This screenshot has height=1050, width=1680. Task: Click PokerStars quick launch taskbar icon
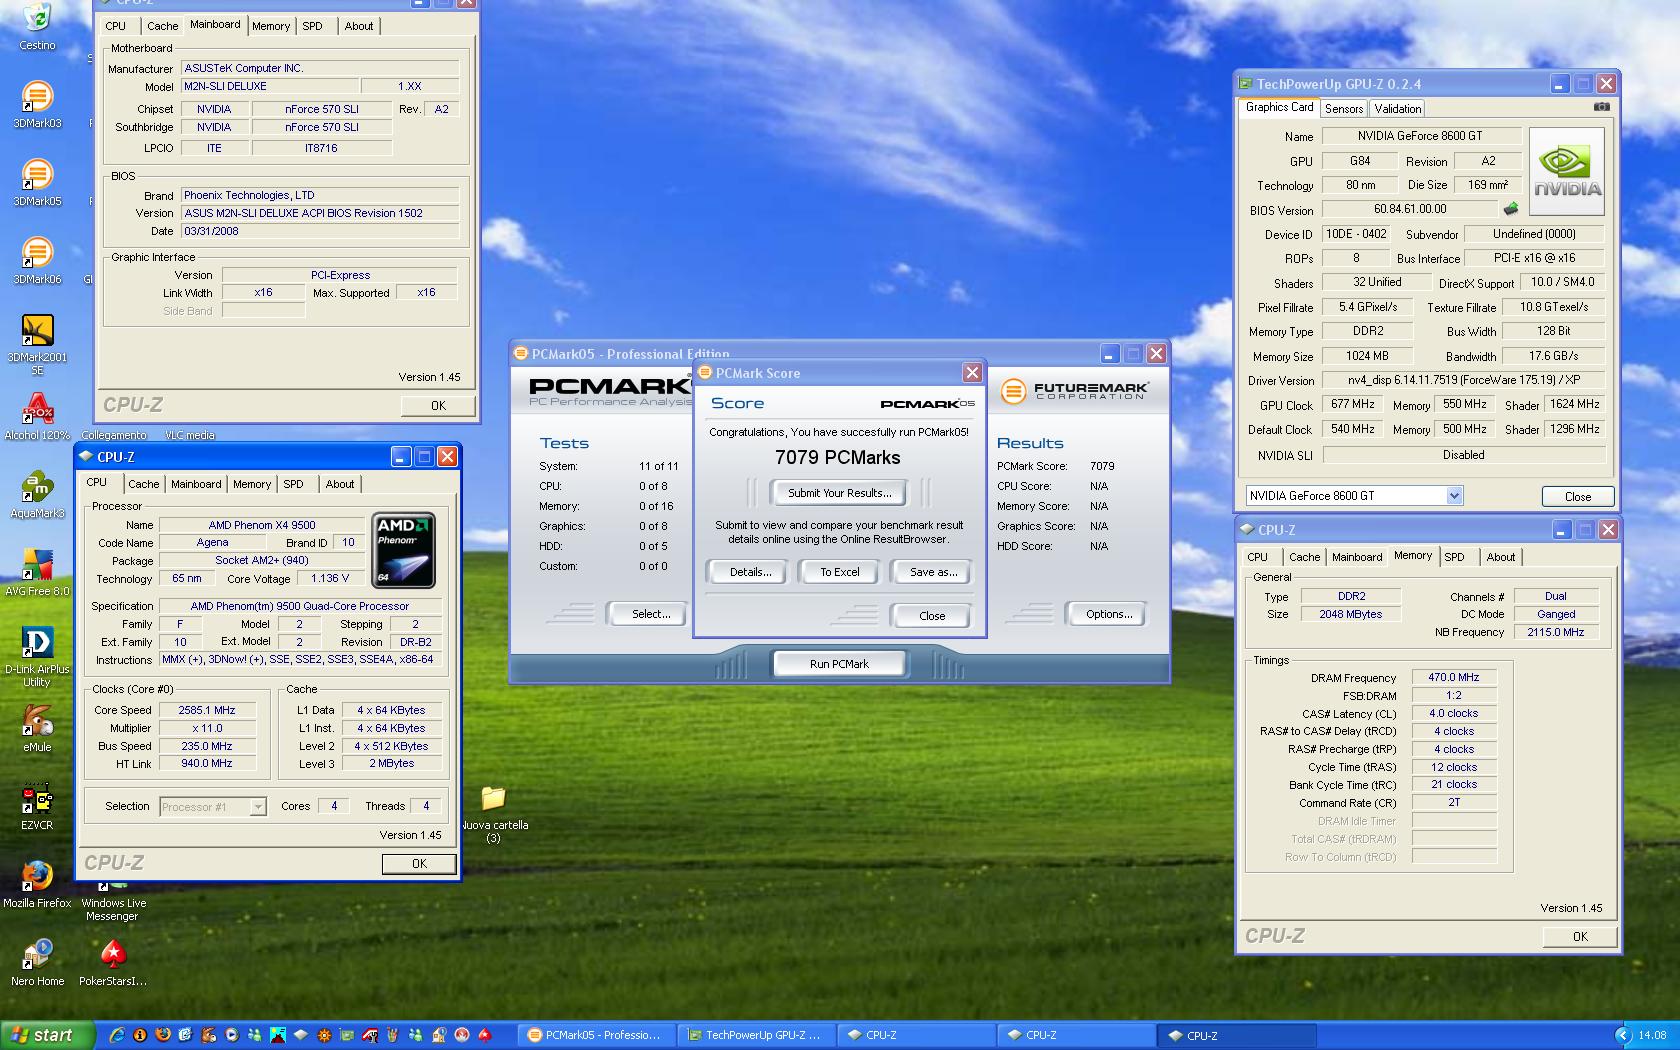pyautogui.click(x=485, y=1035)
